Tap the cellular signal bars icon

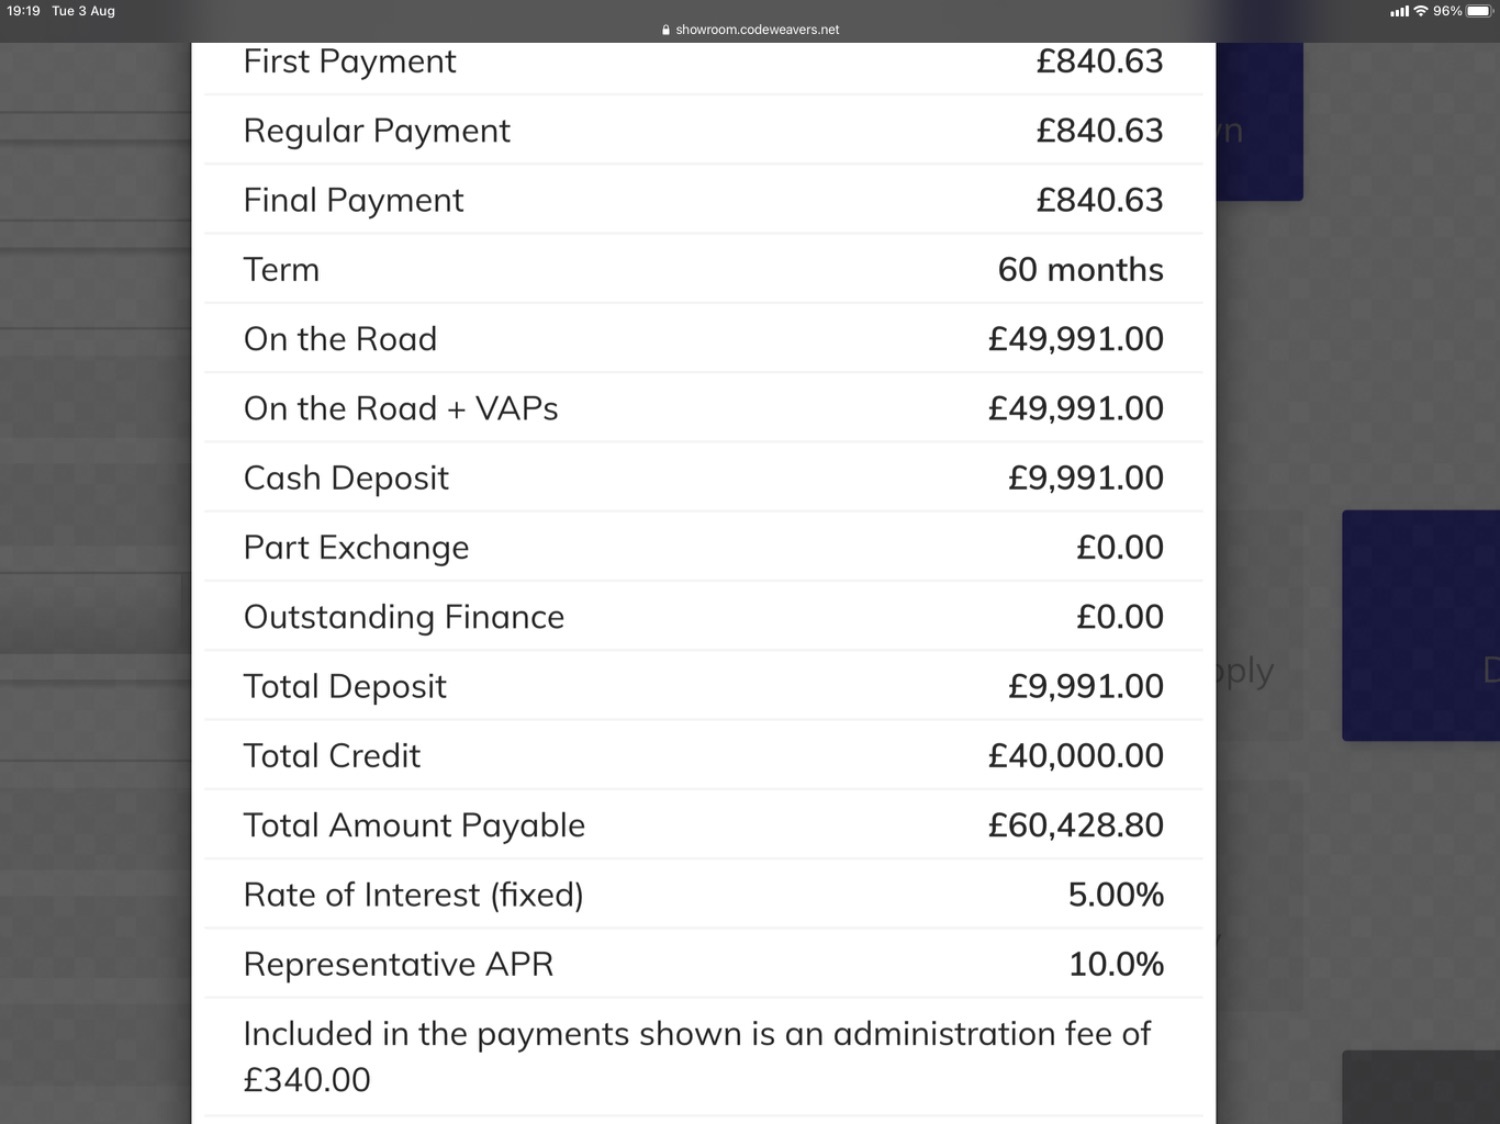click(1399, 11)
